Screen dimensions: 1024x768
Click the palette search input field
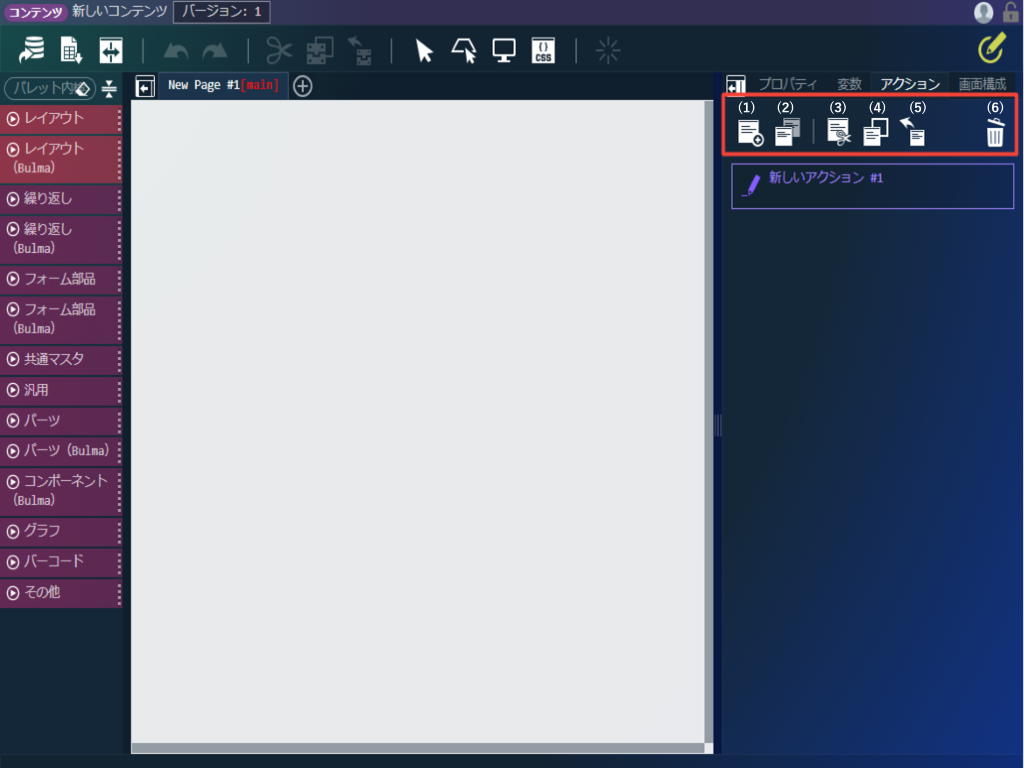(50, 88)
